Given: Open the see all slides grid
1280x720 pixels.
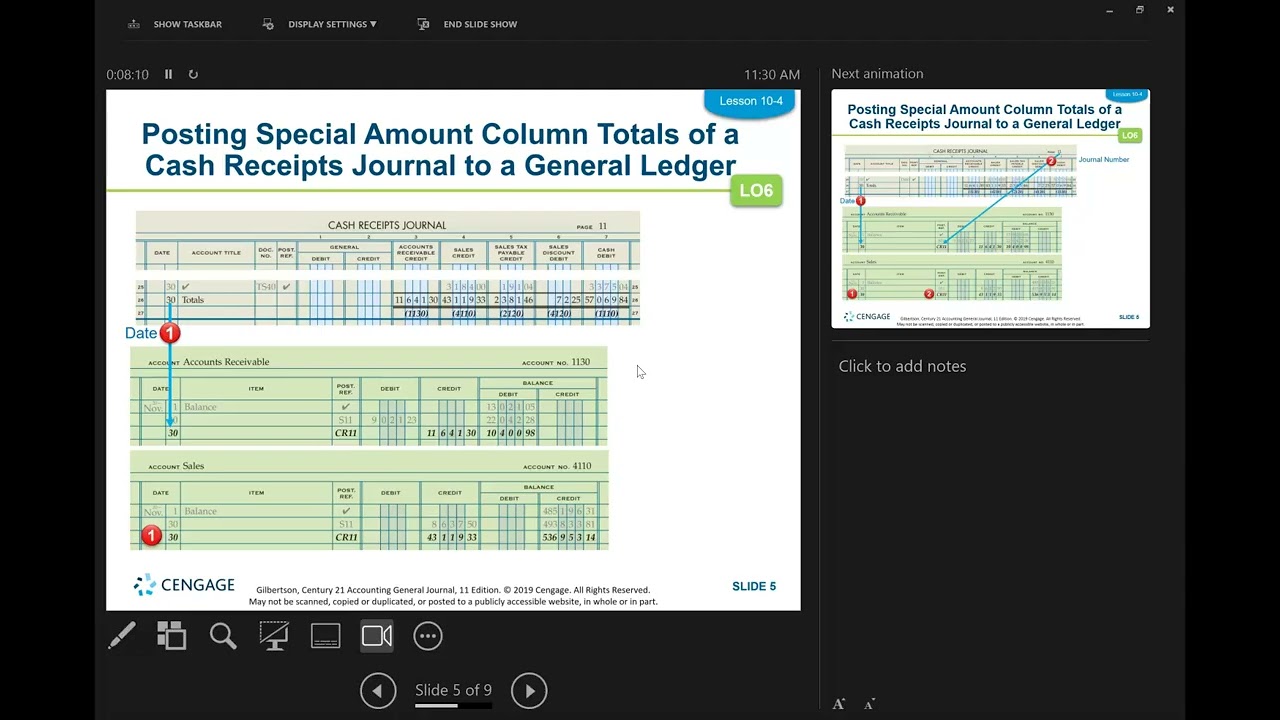Looking at the screenshot, I should click(172, 636).
